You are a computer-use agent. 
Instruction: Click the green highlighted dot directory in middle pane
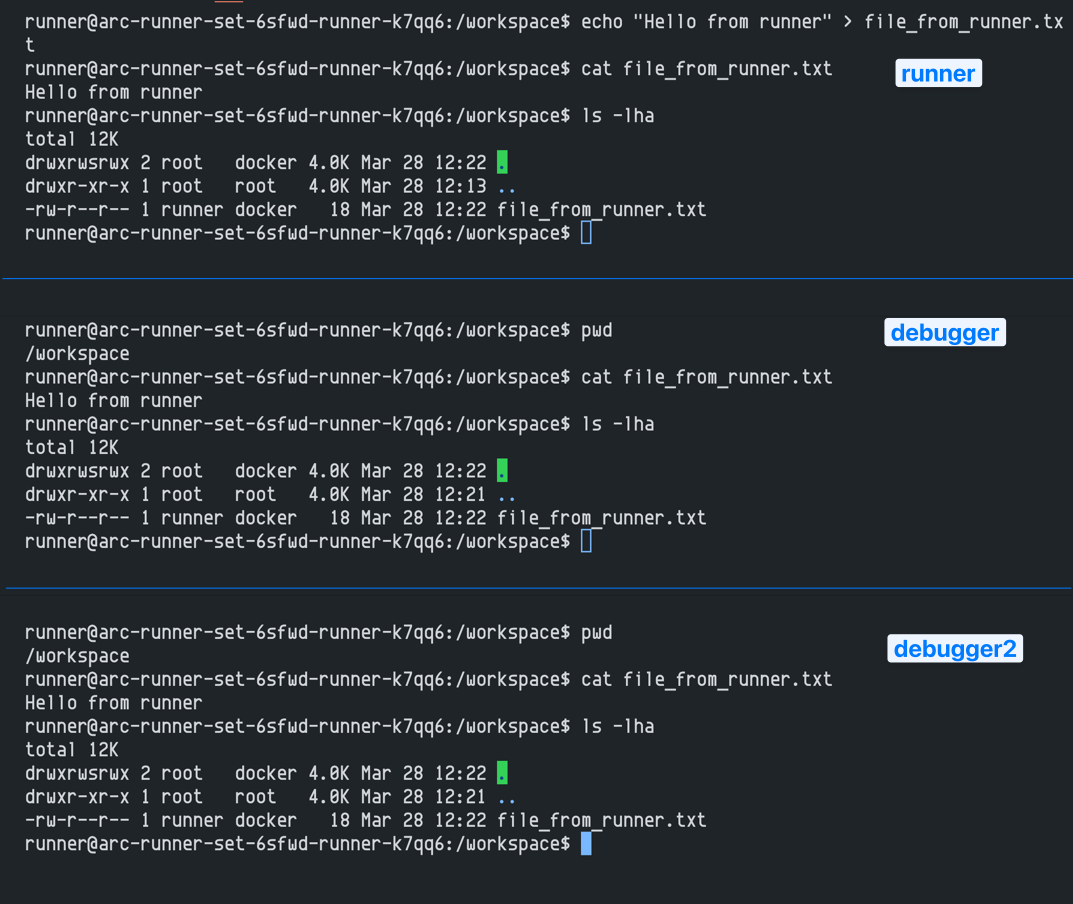(502, 470)
